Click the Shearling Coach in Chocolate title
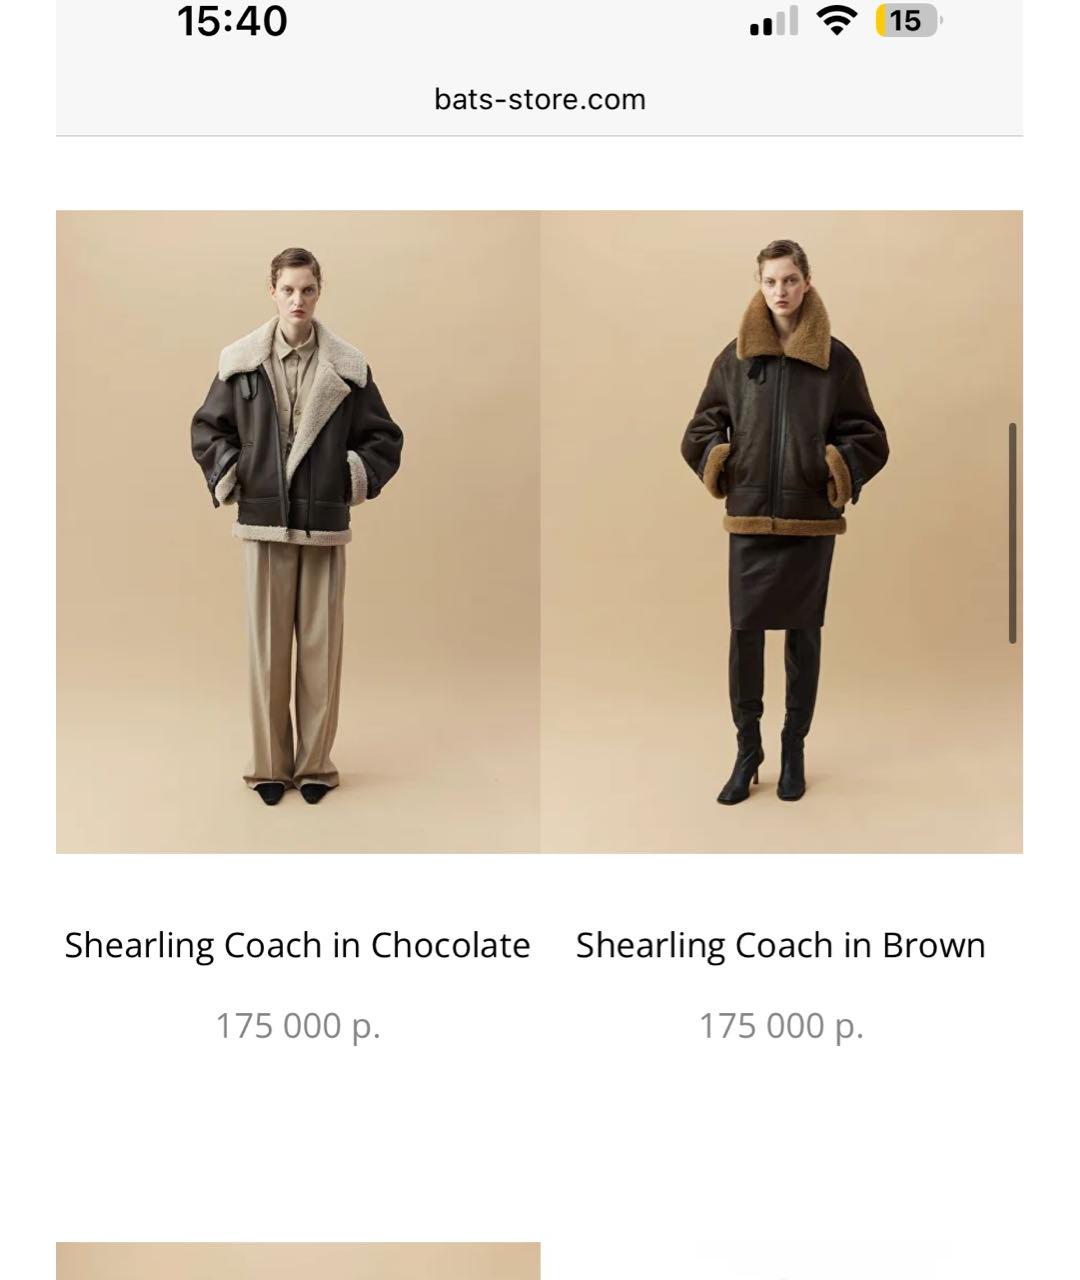This screenshot has width=1080, height=1280. point(298,946)
